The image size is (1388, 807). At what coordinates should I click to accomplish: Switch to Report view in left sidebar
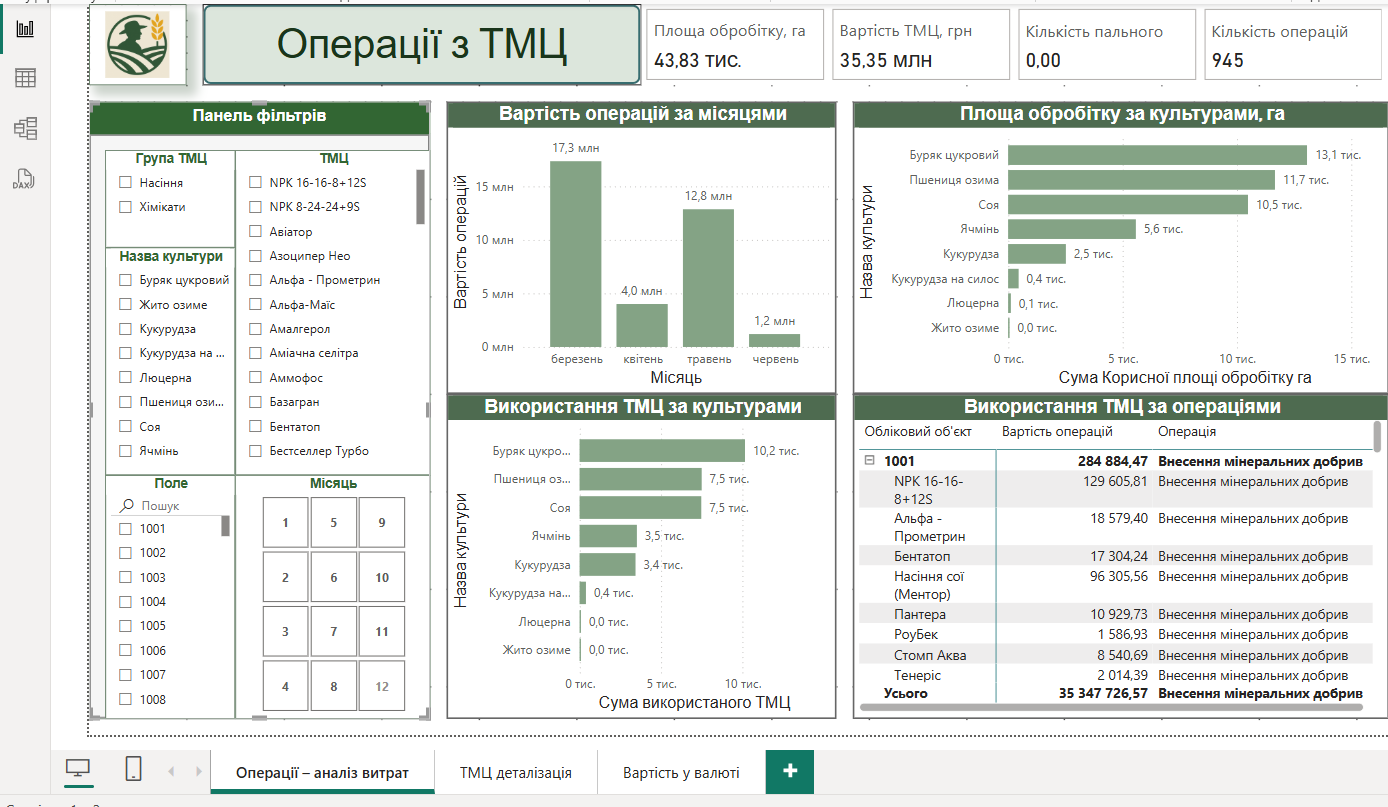click(x=25, y=28)
